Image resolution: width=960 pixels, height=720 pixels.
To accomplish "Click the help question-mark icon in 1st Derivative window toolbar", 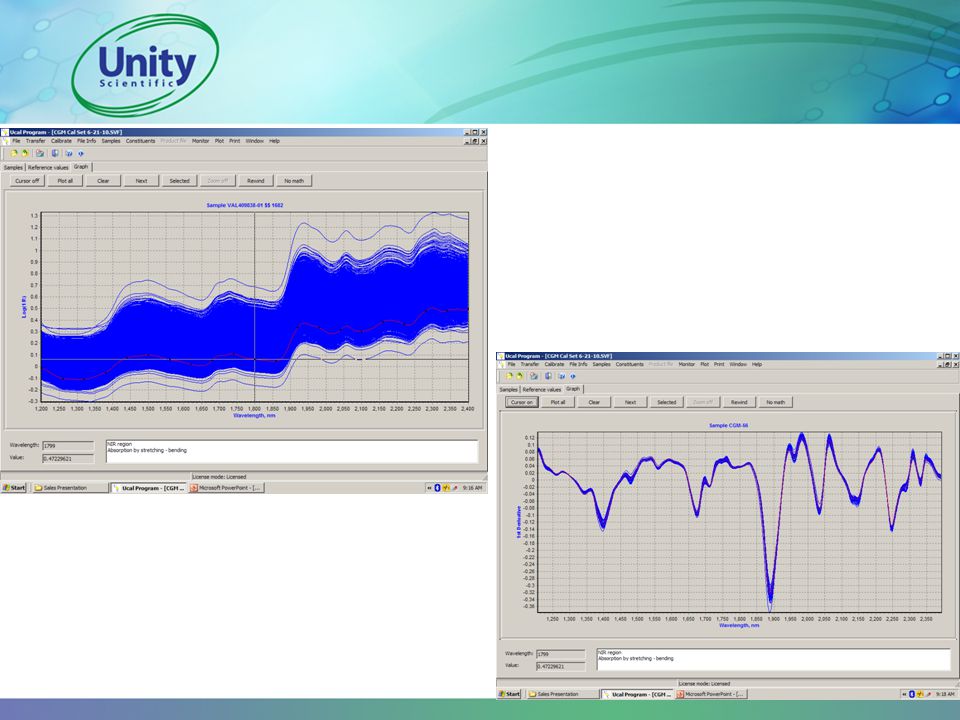I will tap(562, 376).
